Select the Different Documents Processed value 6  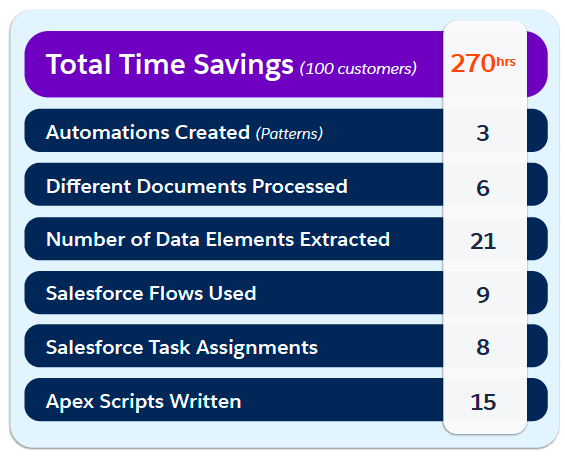pyautogui.click(x=483, y=188)
